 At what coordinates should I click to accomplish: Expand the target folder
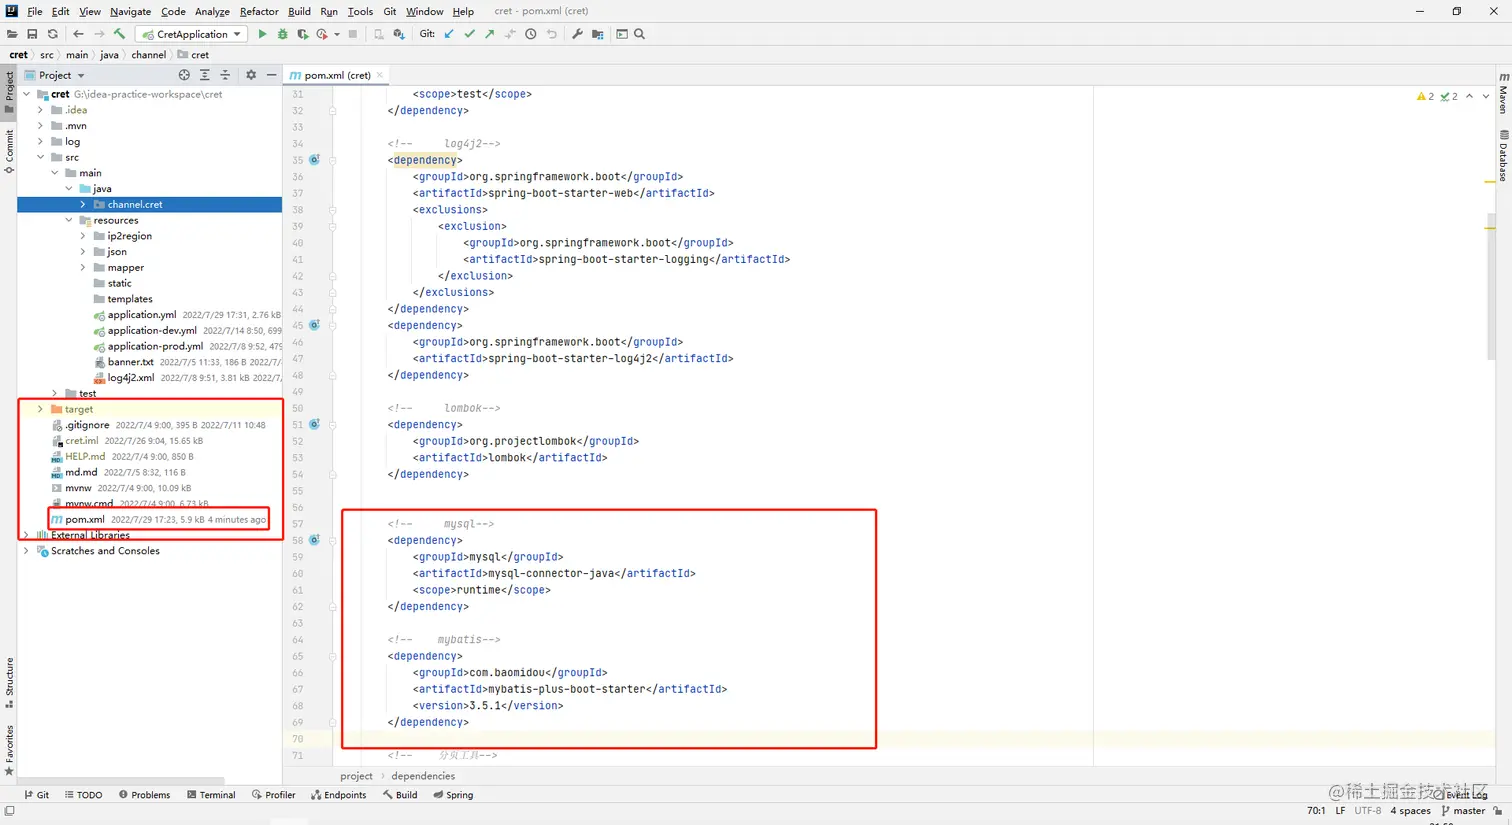[41, 409]
